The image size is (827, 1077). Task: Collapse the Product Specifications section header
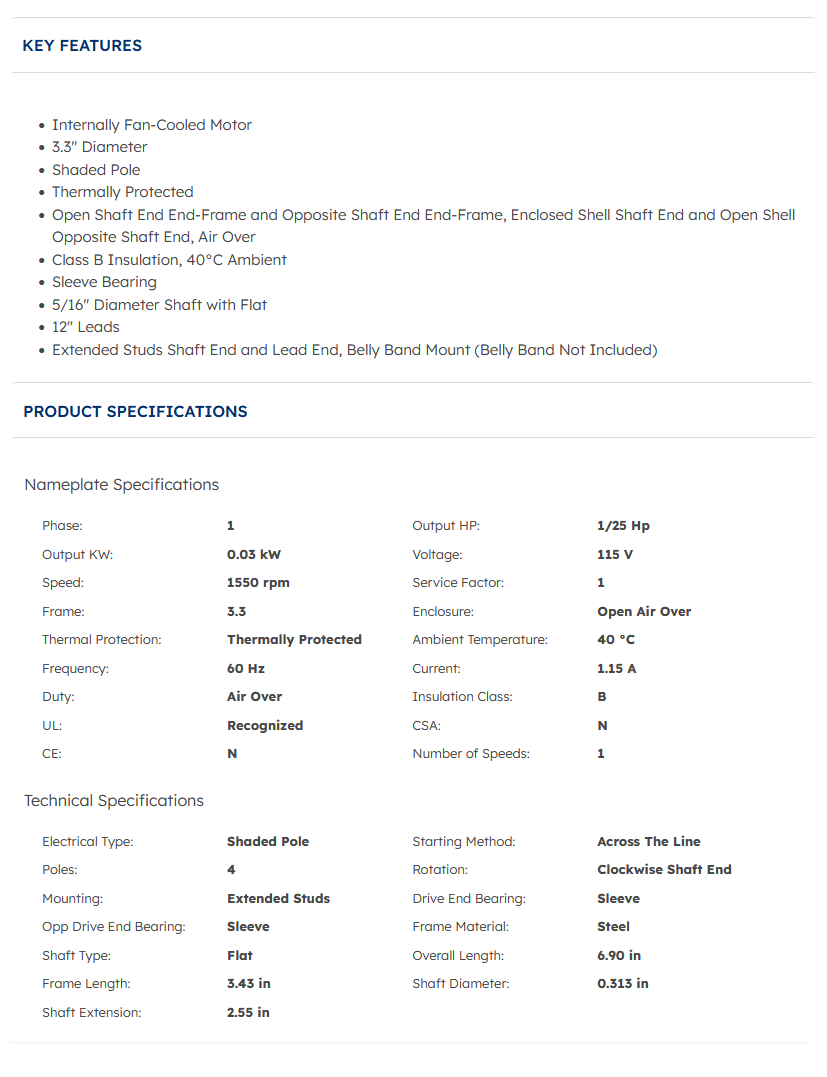pos(135,412)
